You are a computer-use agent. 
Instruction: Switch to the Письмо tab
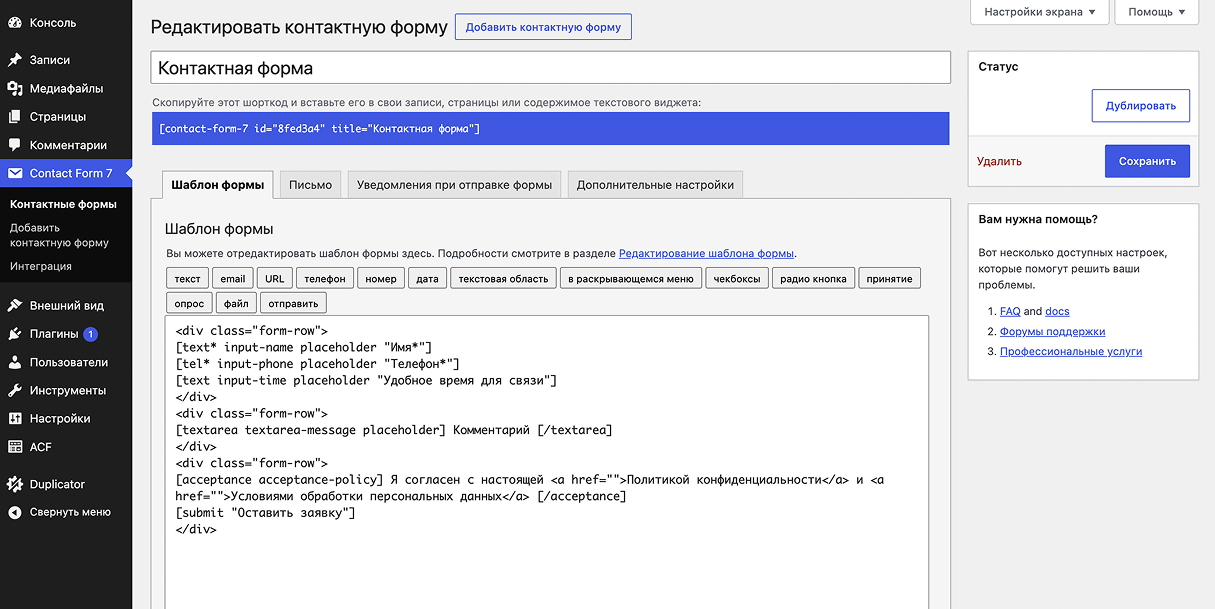pyautogui.click(x=310, y=185)
